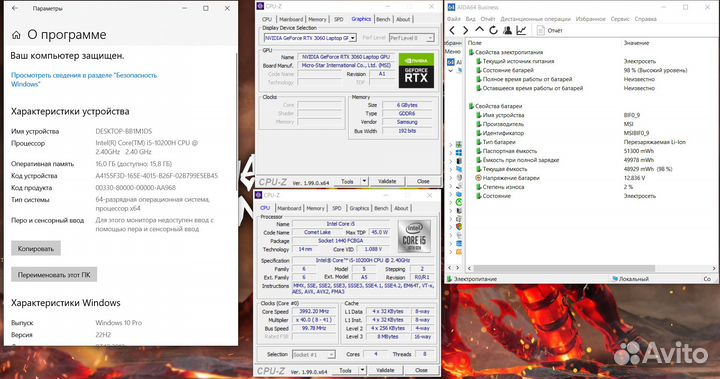The height and width of the screenshot is (379, 720).
Task: Open the AIDA64 graph chart icon
Action: click(x=521, y=30)
